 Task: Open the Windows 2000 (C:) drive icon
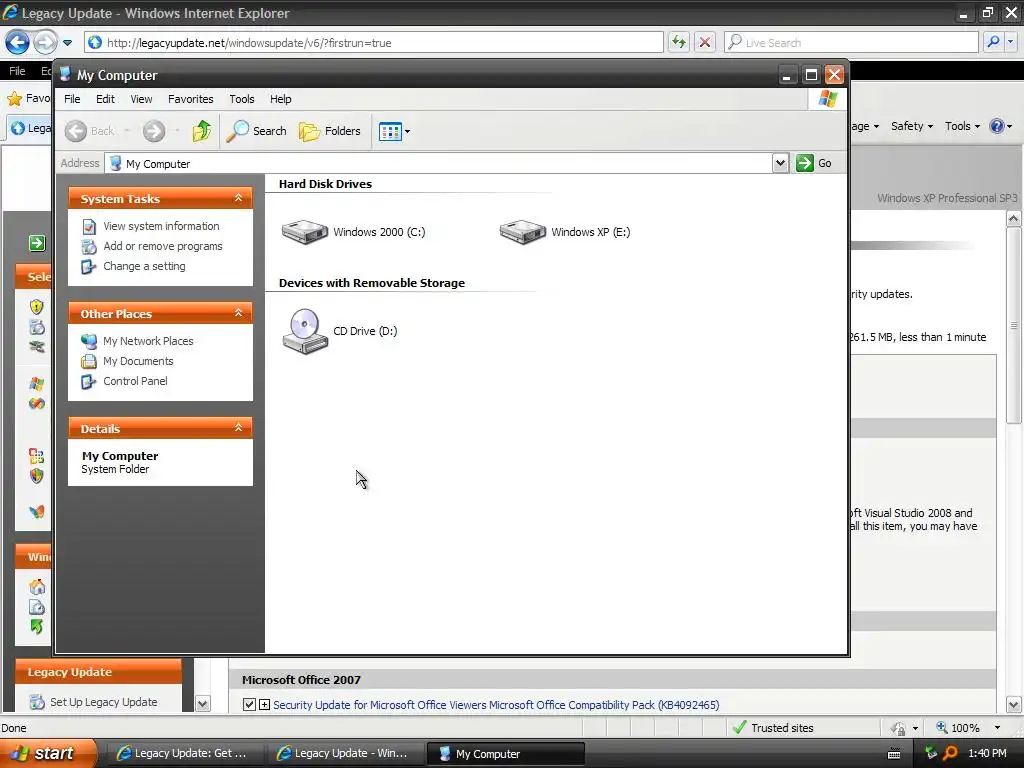pos(304,232)
